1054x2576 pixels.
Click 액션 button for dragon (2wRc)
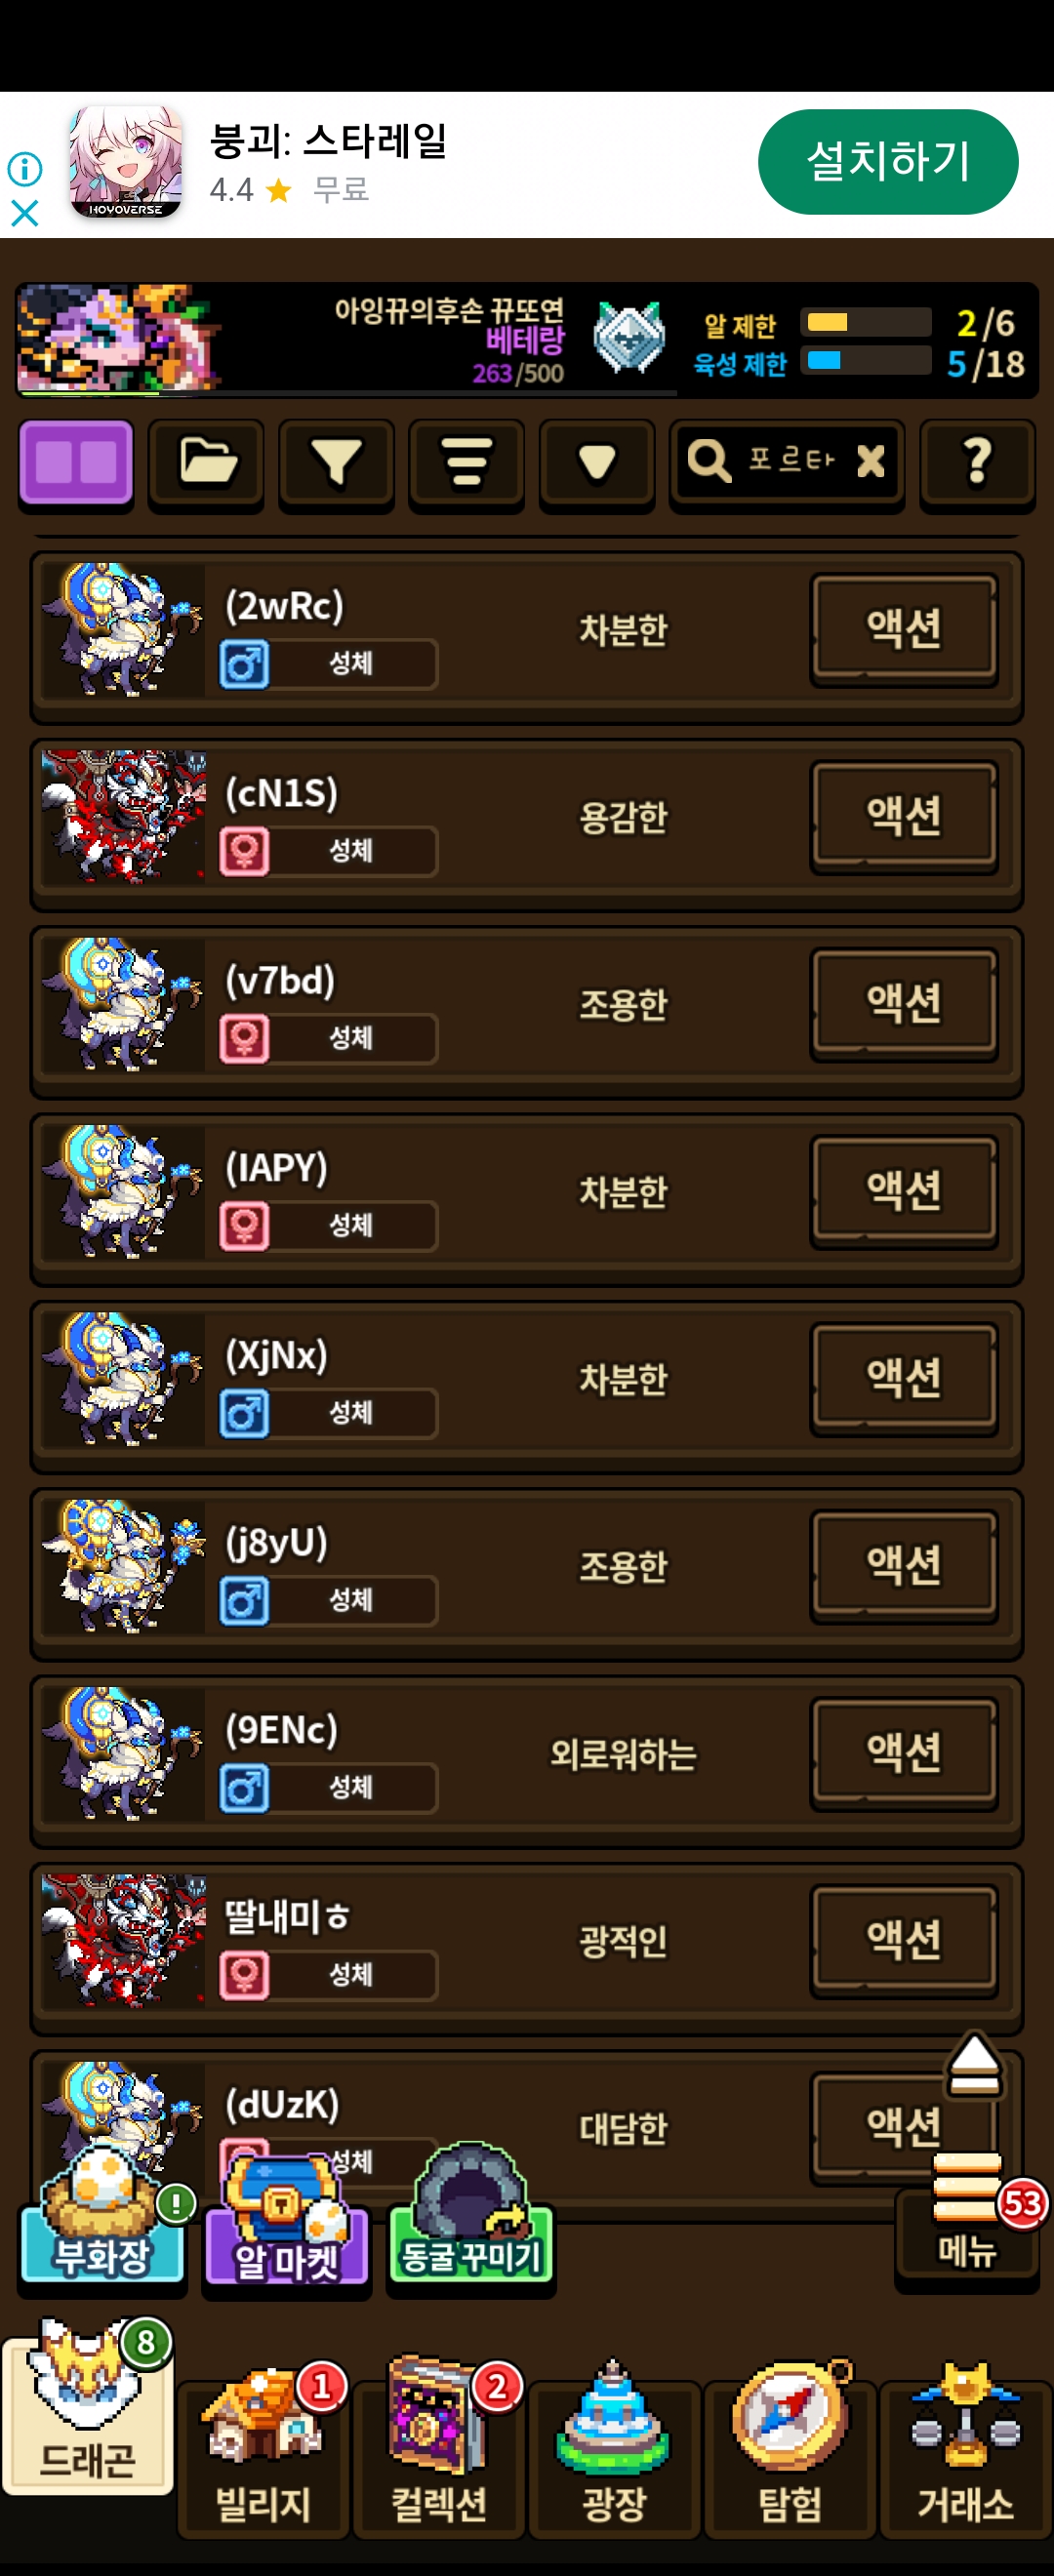904,629
